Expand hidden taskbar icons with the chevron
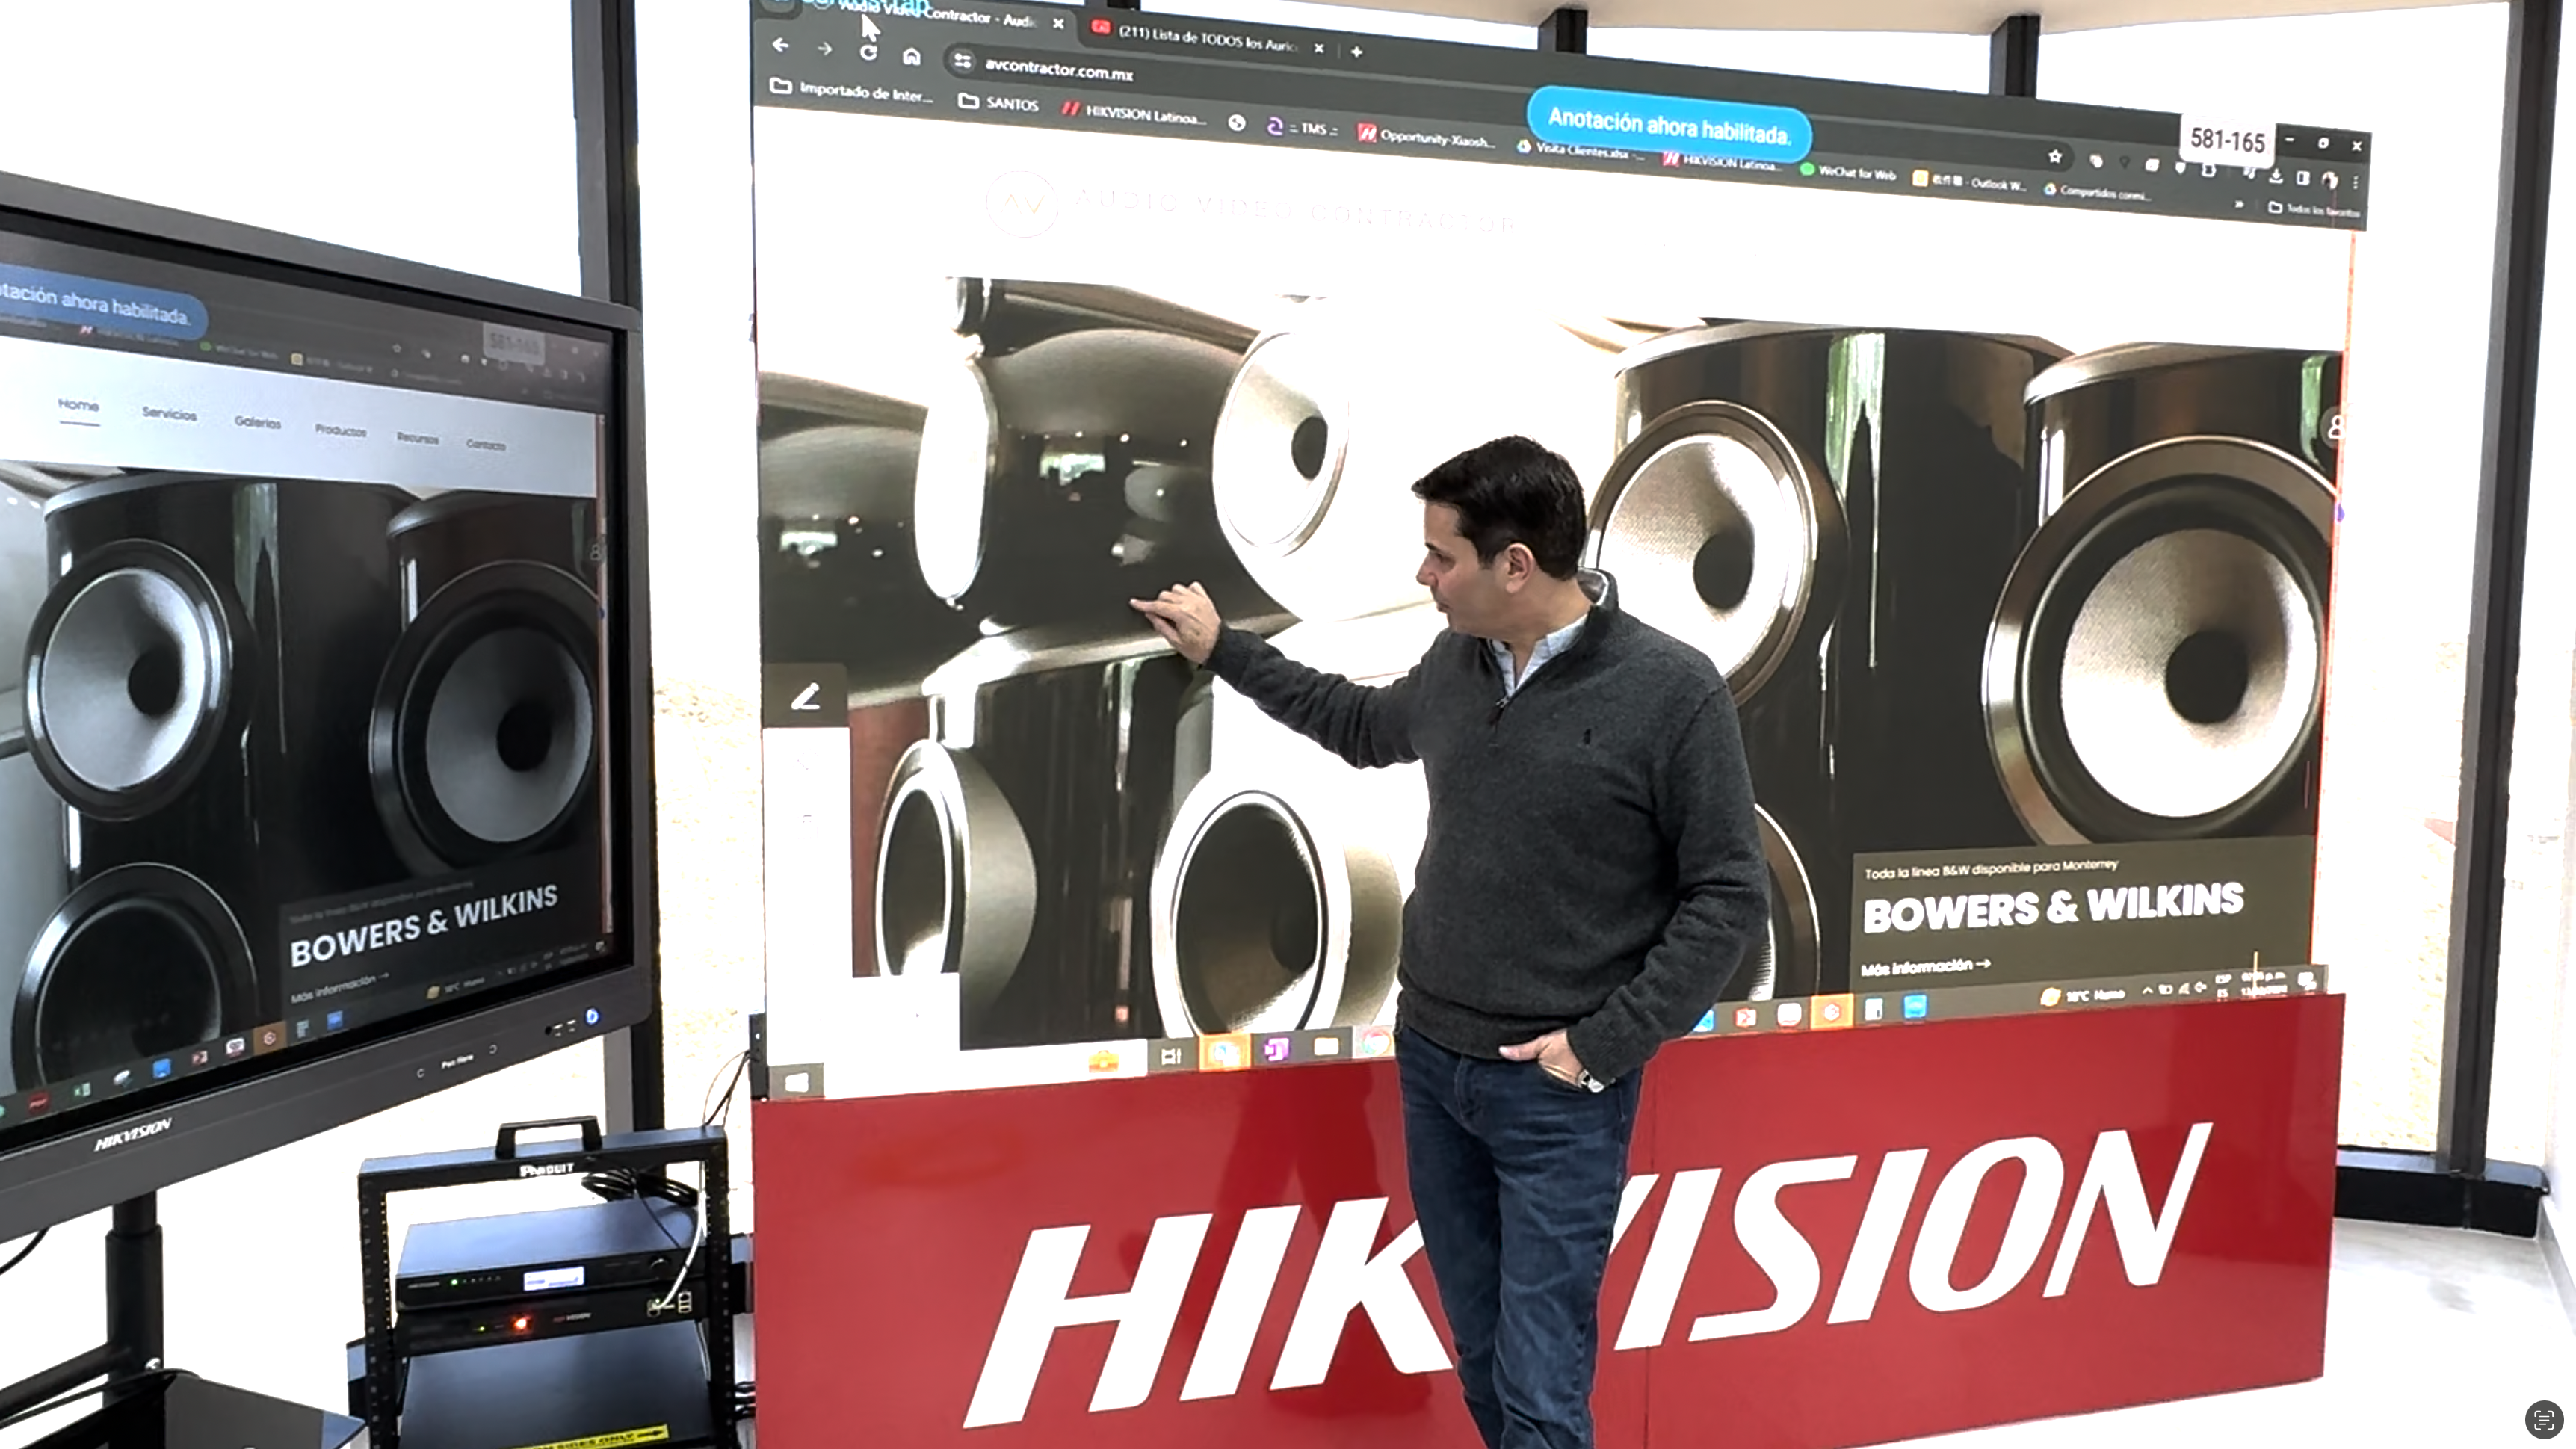Screen dimensions: 2576x1449 [x=2148, y=992]
